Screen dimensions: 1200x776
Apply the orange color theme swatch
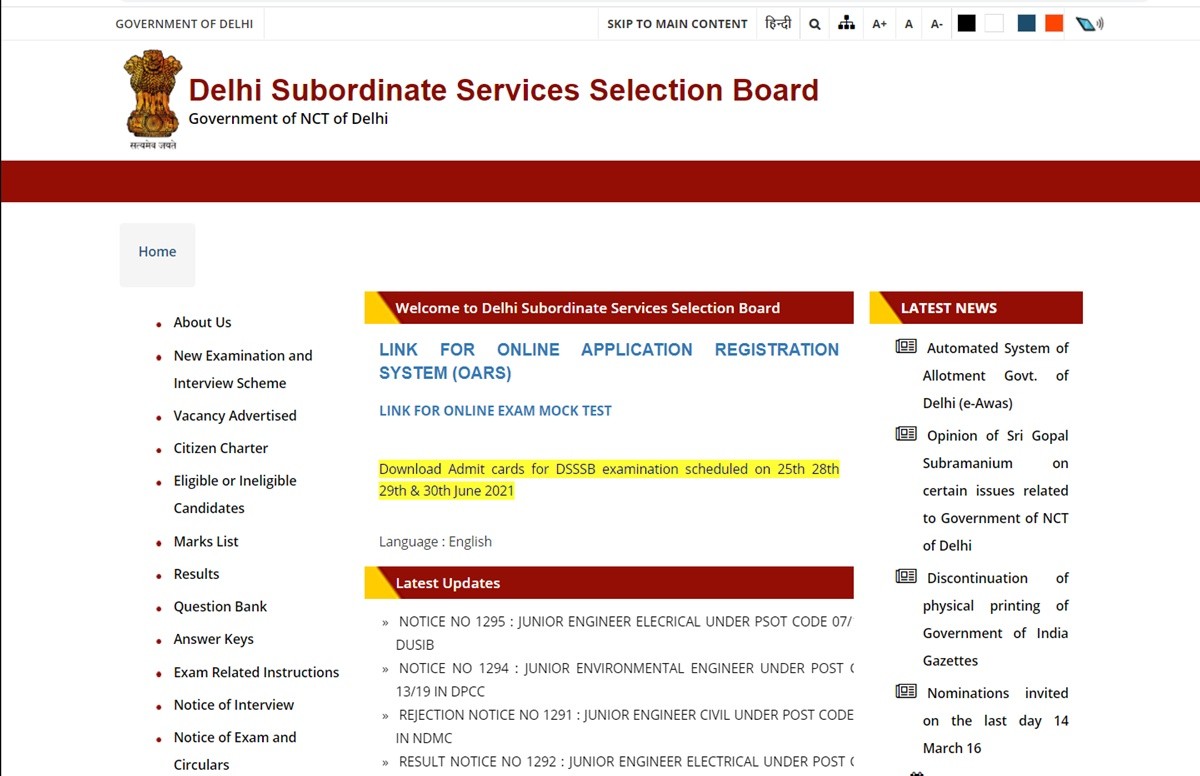[1054, 23]
